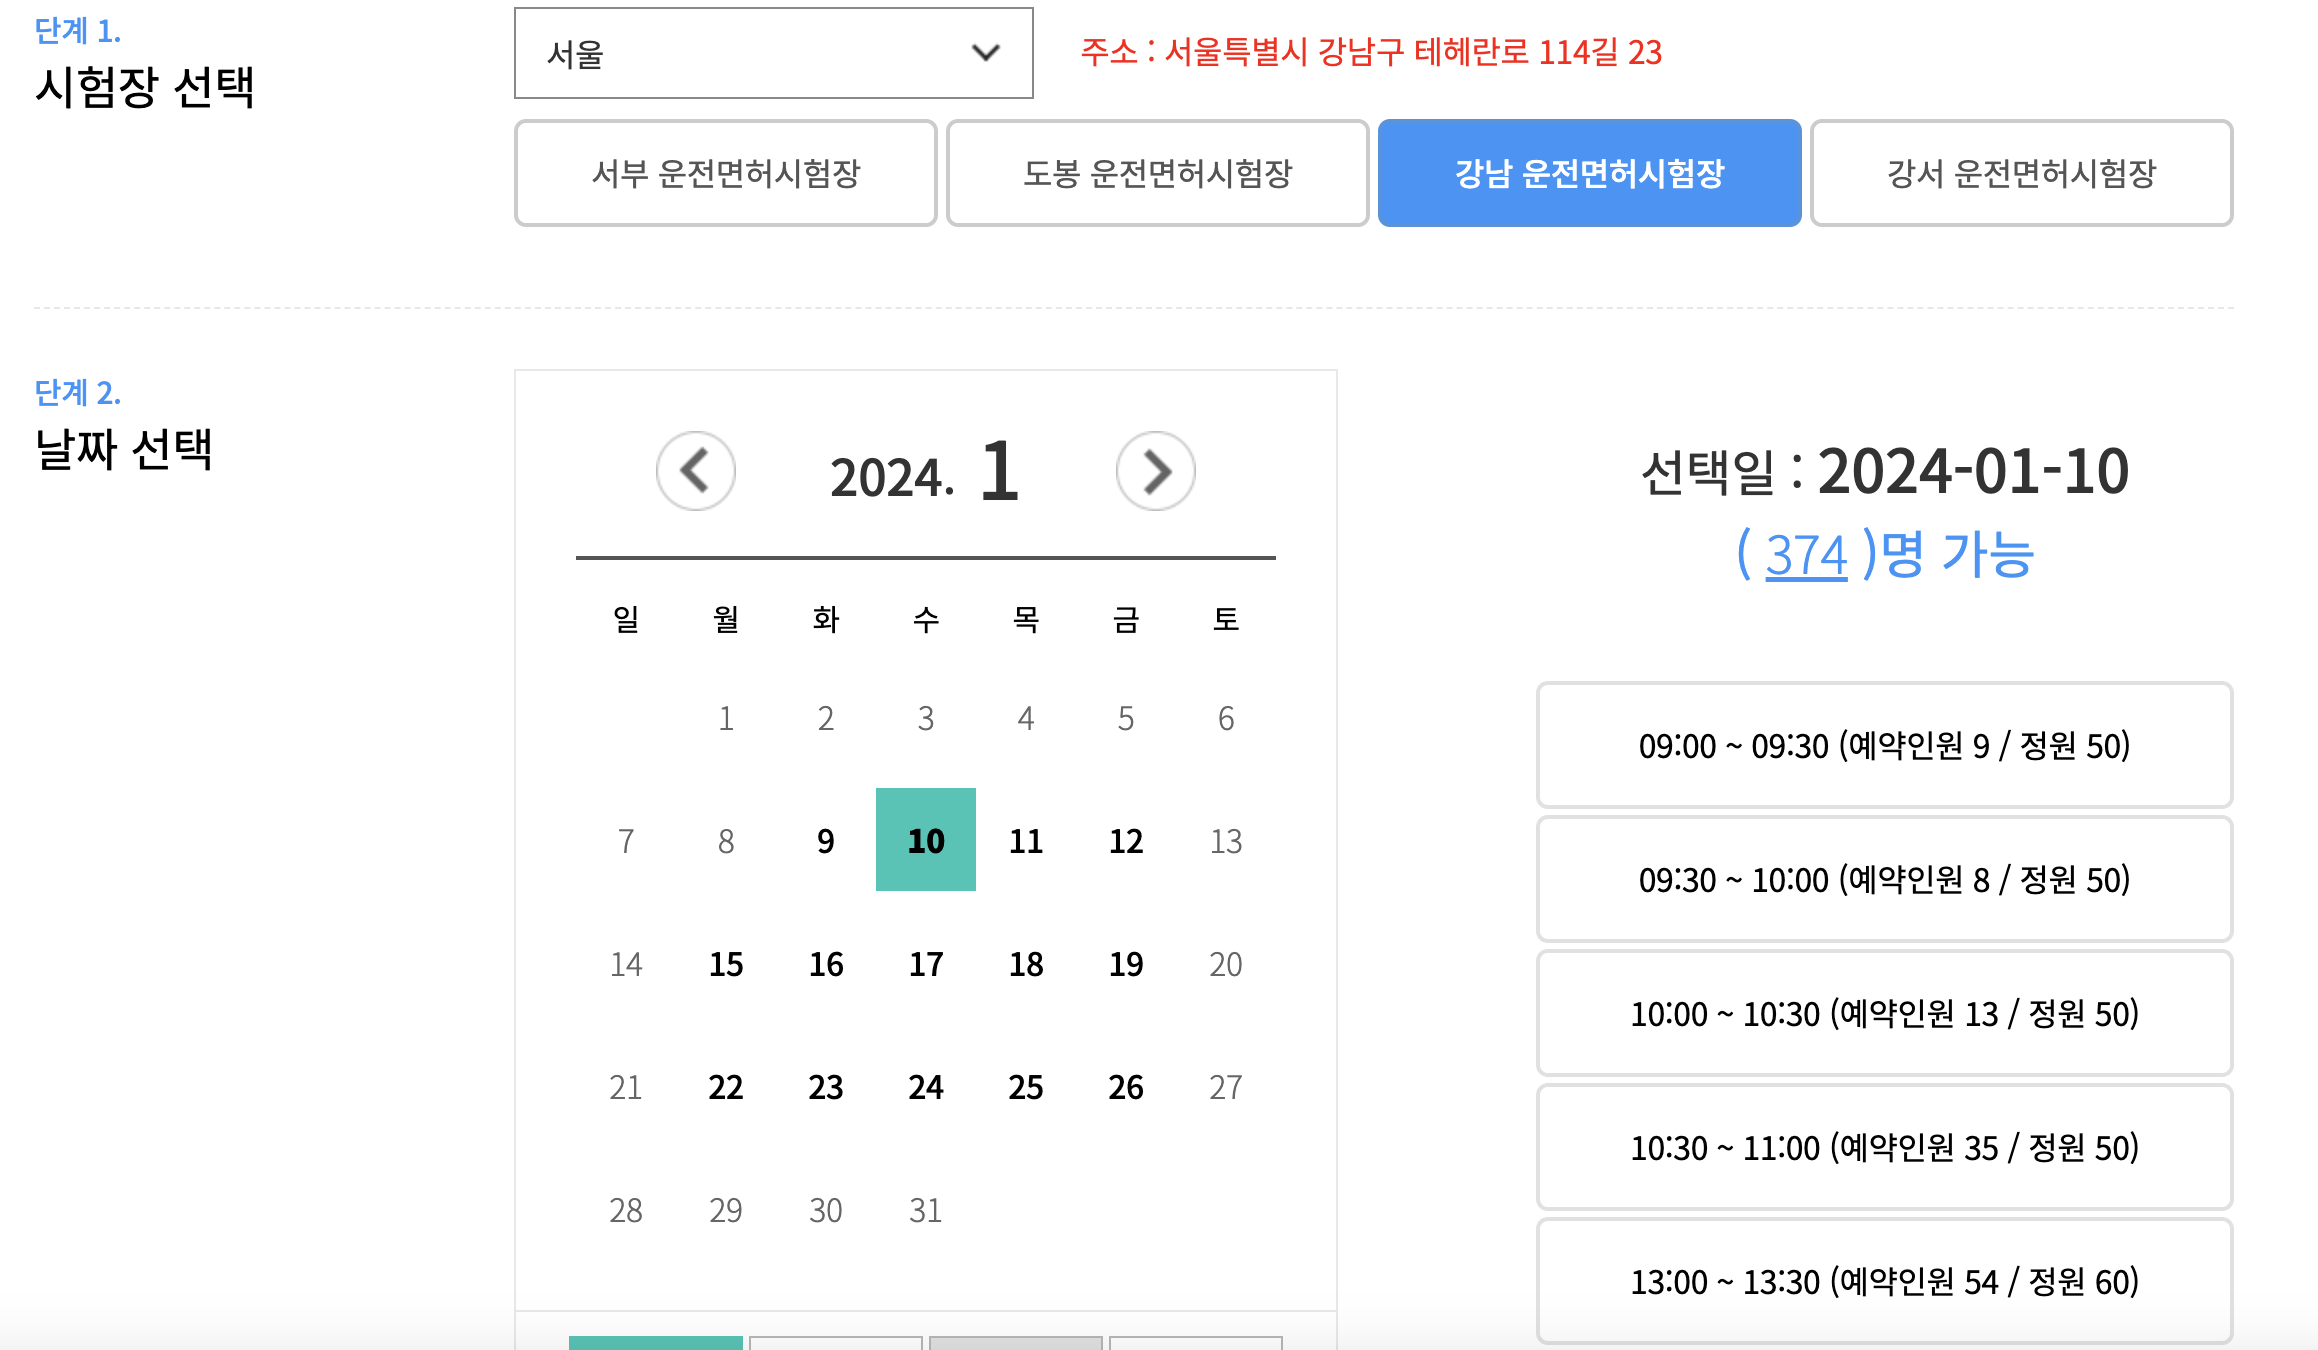Click the highlighted date 10 cell
Screen dimensions: 2318x1350
click(x=925, y=841)
